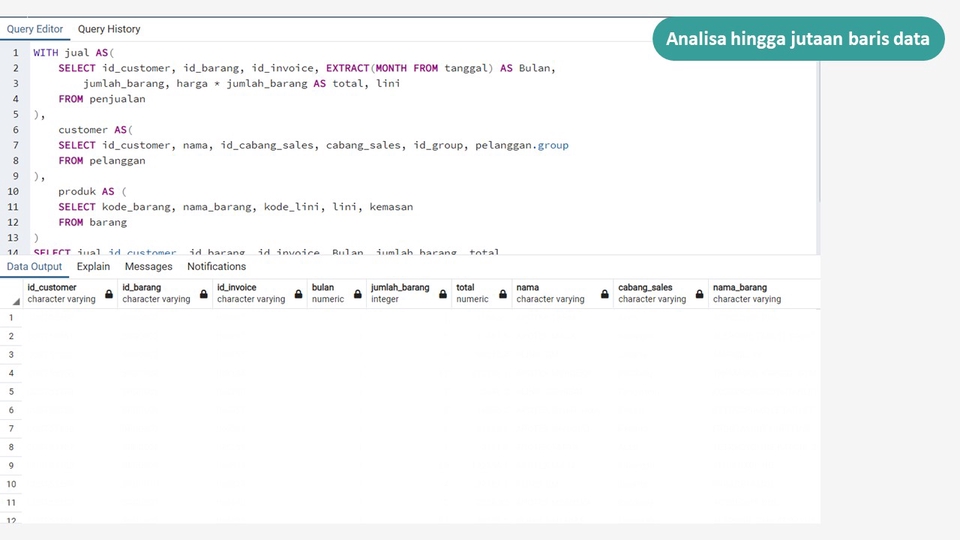Select row 10 in the data output
Image resolution: width=960 pixels, height=540 pixels.
point(11,484)
